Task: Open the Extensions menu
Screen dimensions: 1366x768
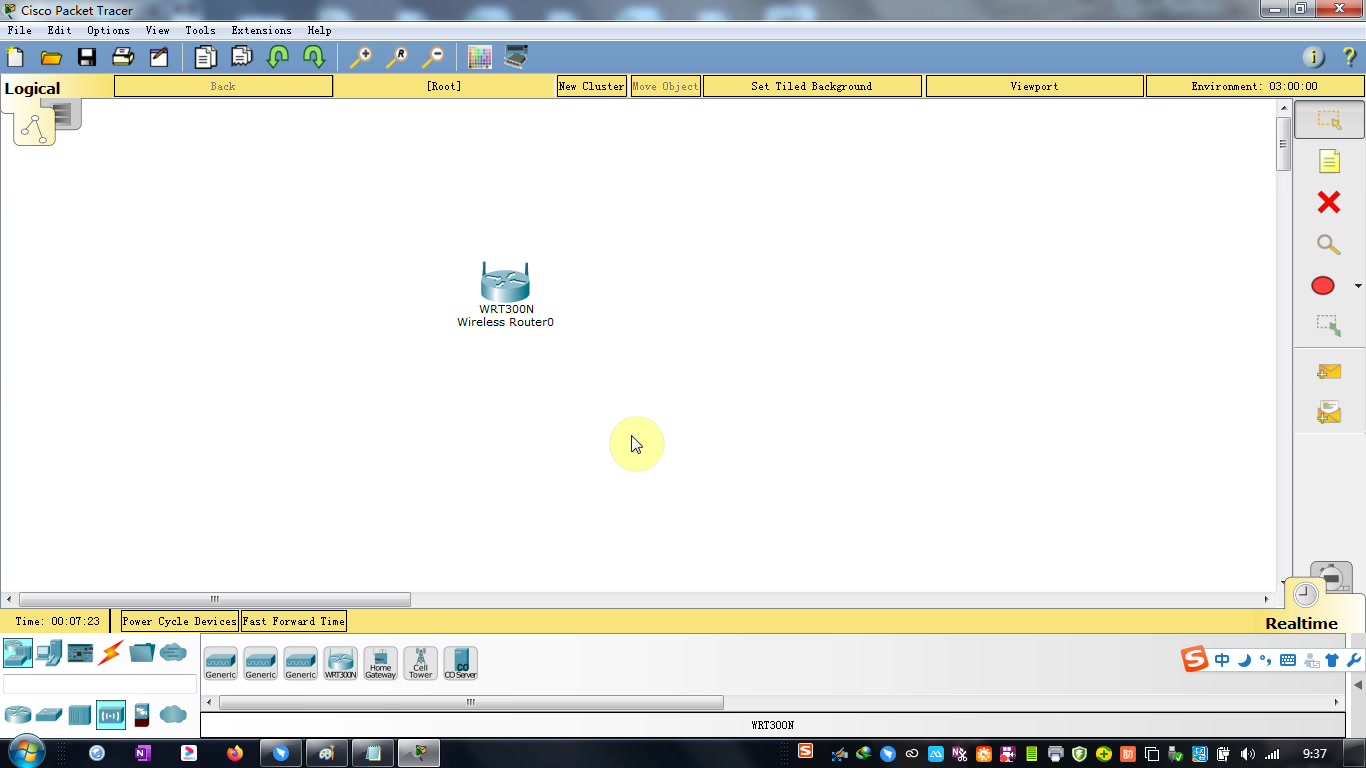Action: tap(261, 30)
